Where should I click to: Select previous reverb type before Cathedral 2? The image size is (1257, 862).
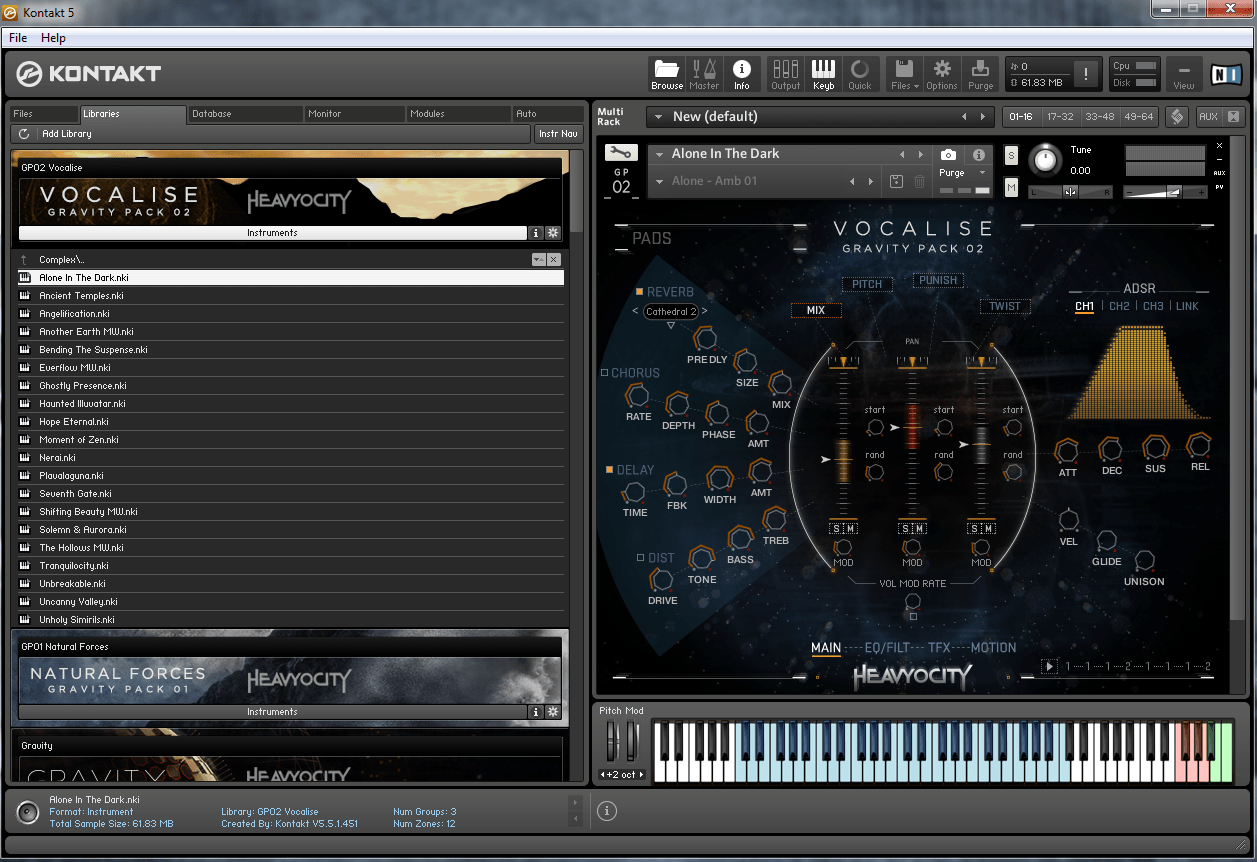pyautogui.click(x=635, y=311)
